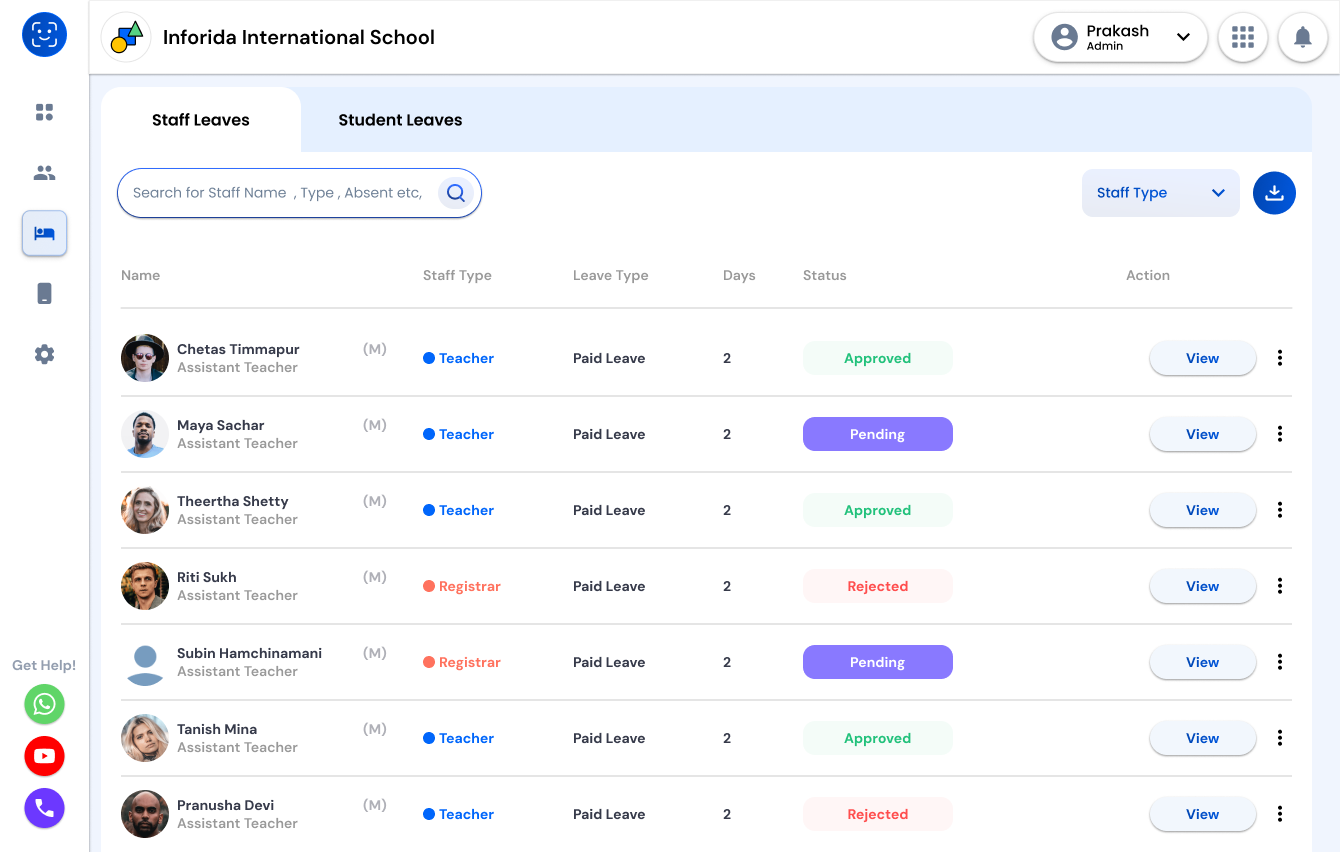1340x852 pixels.
Task: Click the purple phone call icon
Action: (44, 808)
